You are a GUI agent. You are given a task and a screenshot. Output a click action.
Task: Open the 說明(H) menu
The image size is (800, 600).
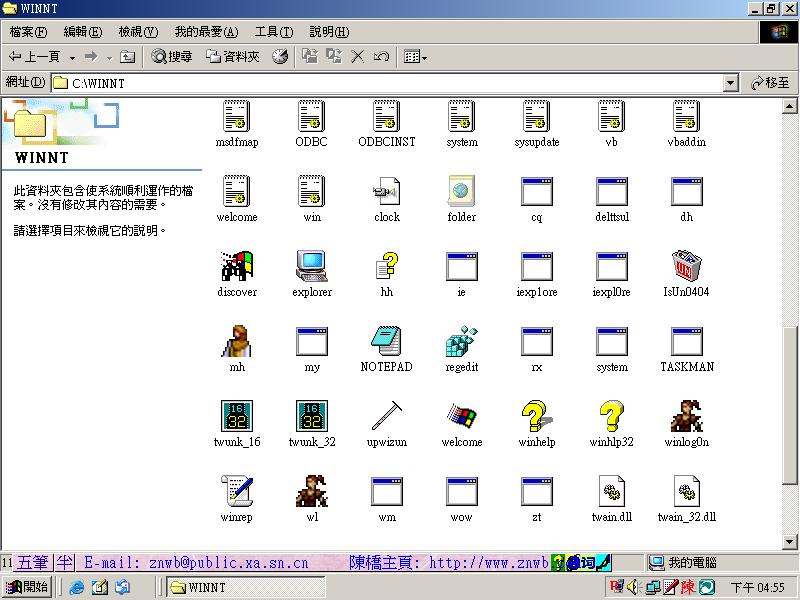pos(329,32)
